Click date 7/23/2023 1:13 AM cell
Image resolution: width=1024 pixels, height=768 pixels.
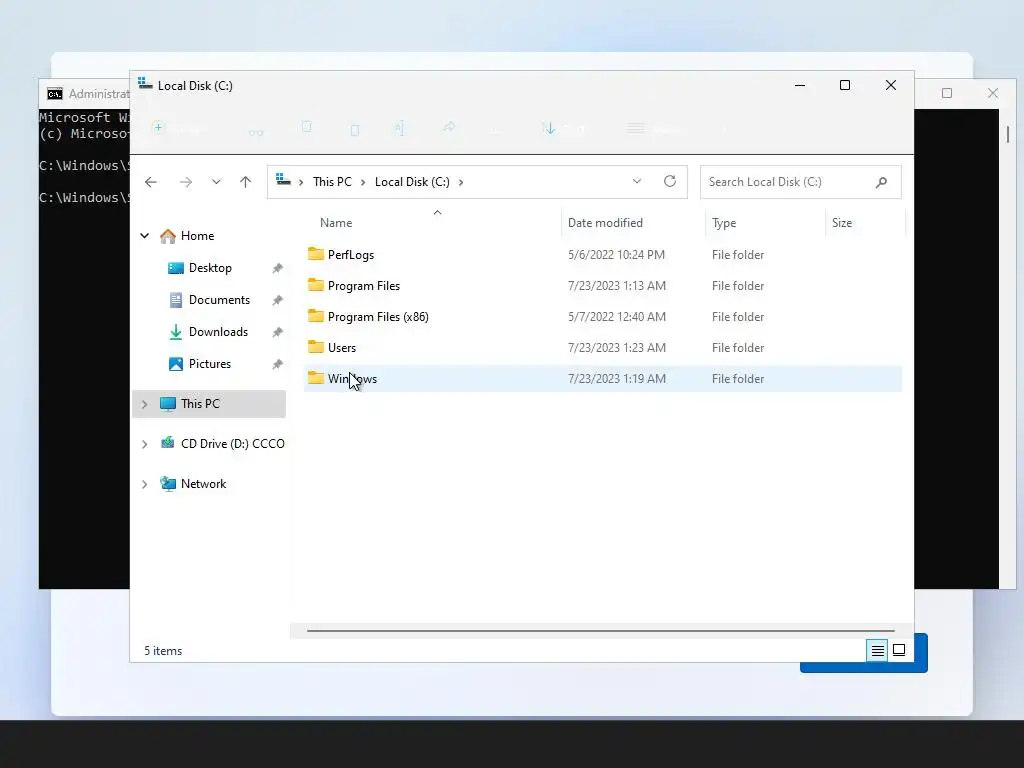(x=617, y=286)
